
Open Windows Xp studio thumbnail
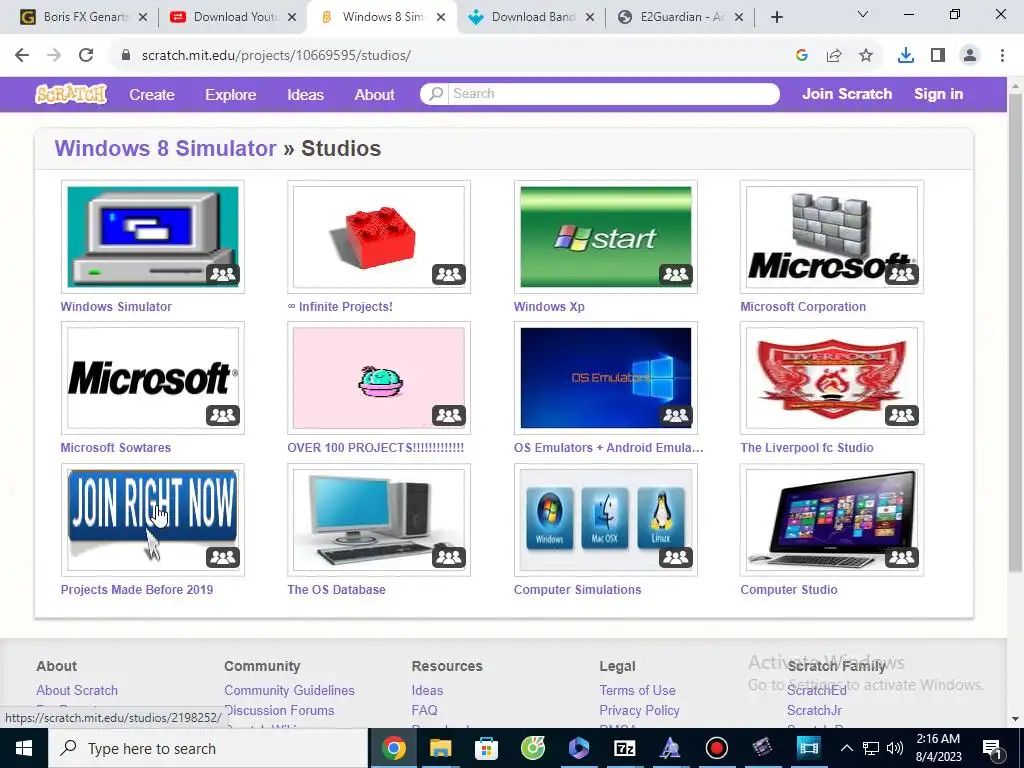click(x=605, y=236)
